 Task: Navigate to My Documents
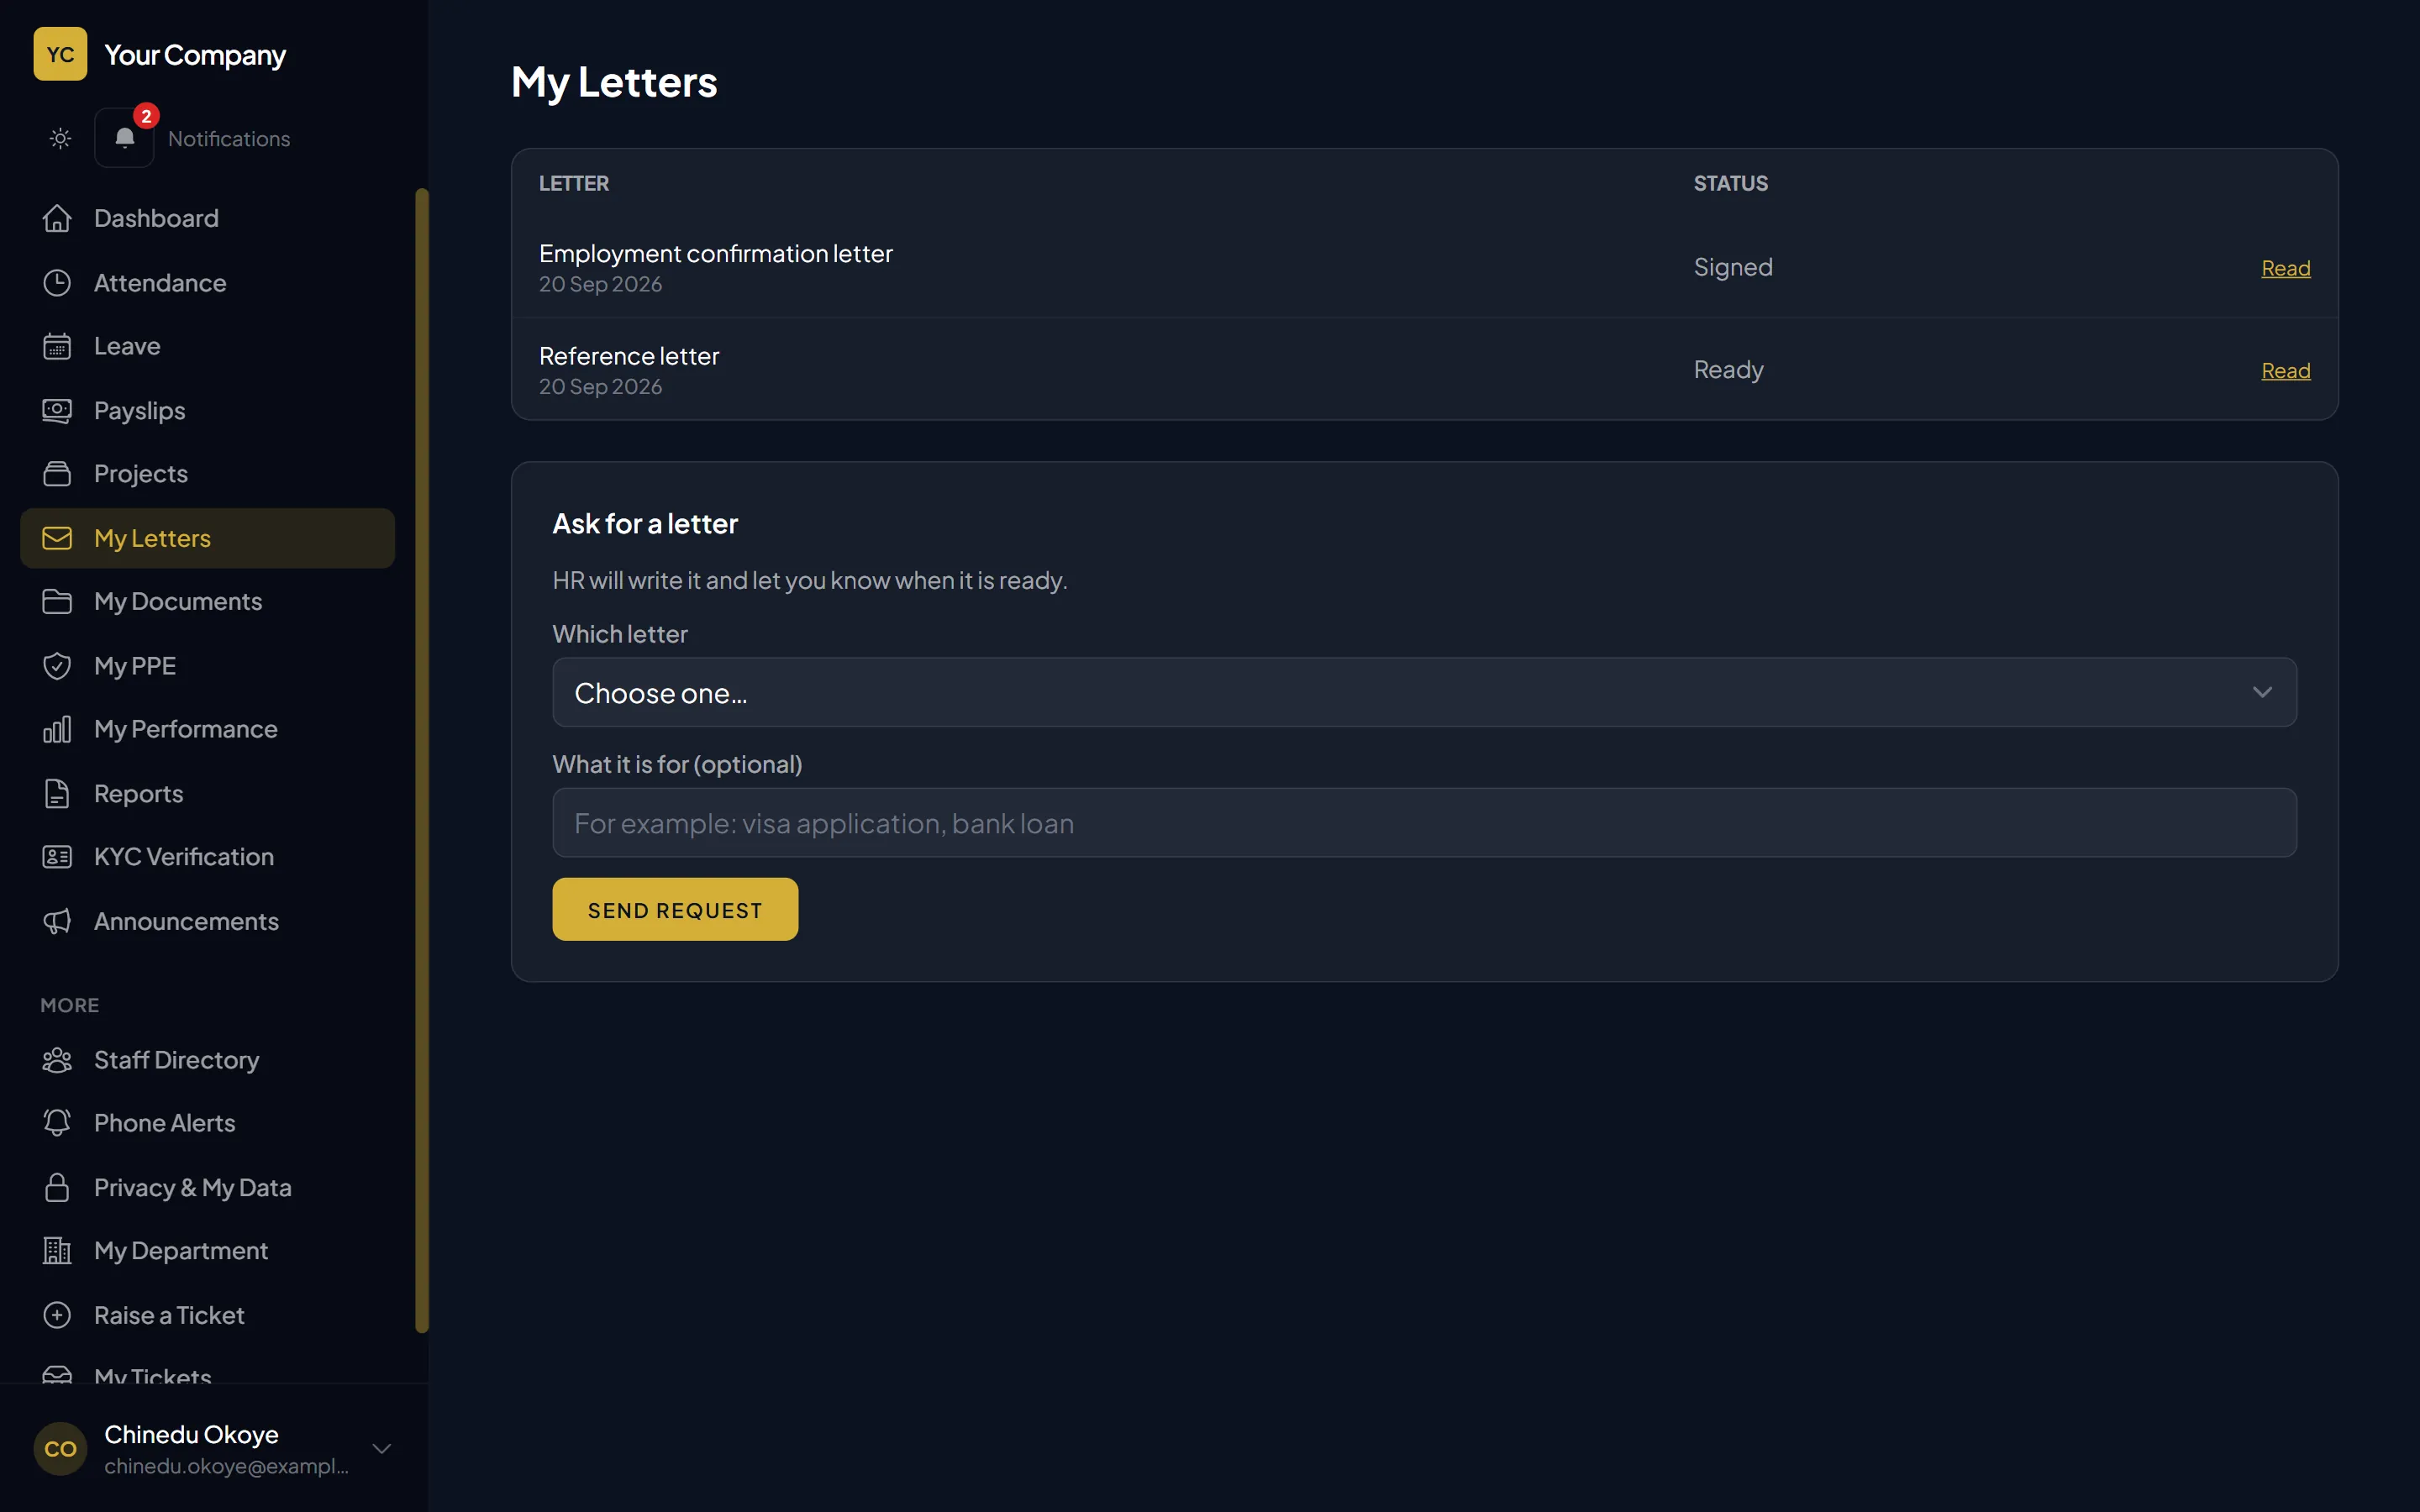(x=207, y=601)
